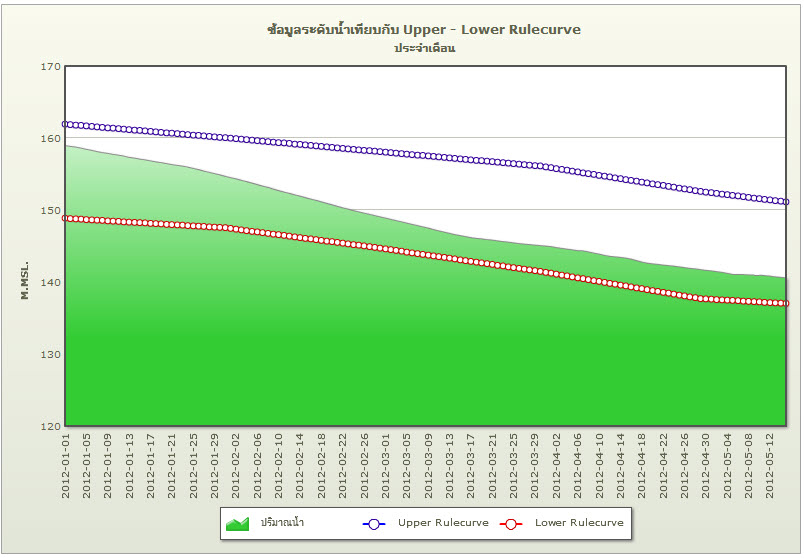Click the 2012-04-26 x-axis date label
This screenshot has width=804, height=558.
685,466
